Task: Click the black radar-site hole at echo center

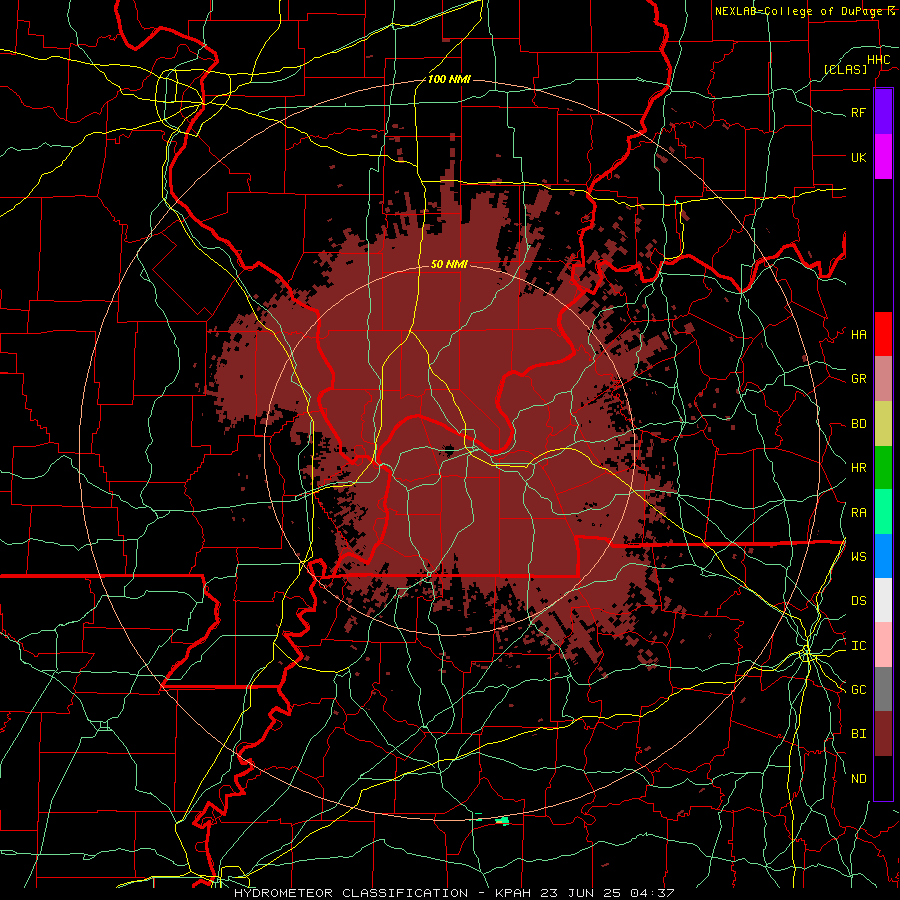Action: coord(449,449)
